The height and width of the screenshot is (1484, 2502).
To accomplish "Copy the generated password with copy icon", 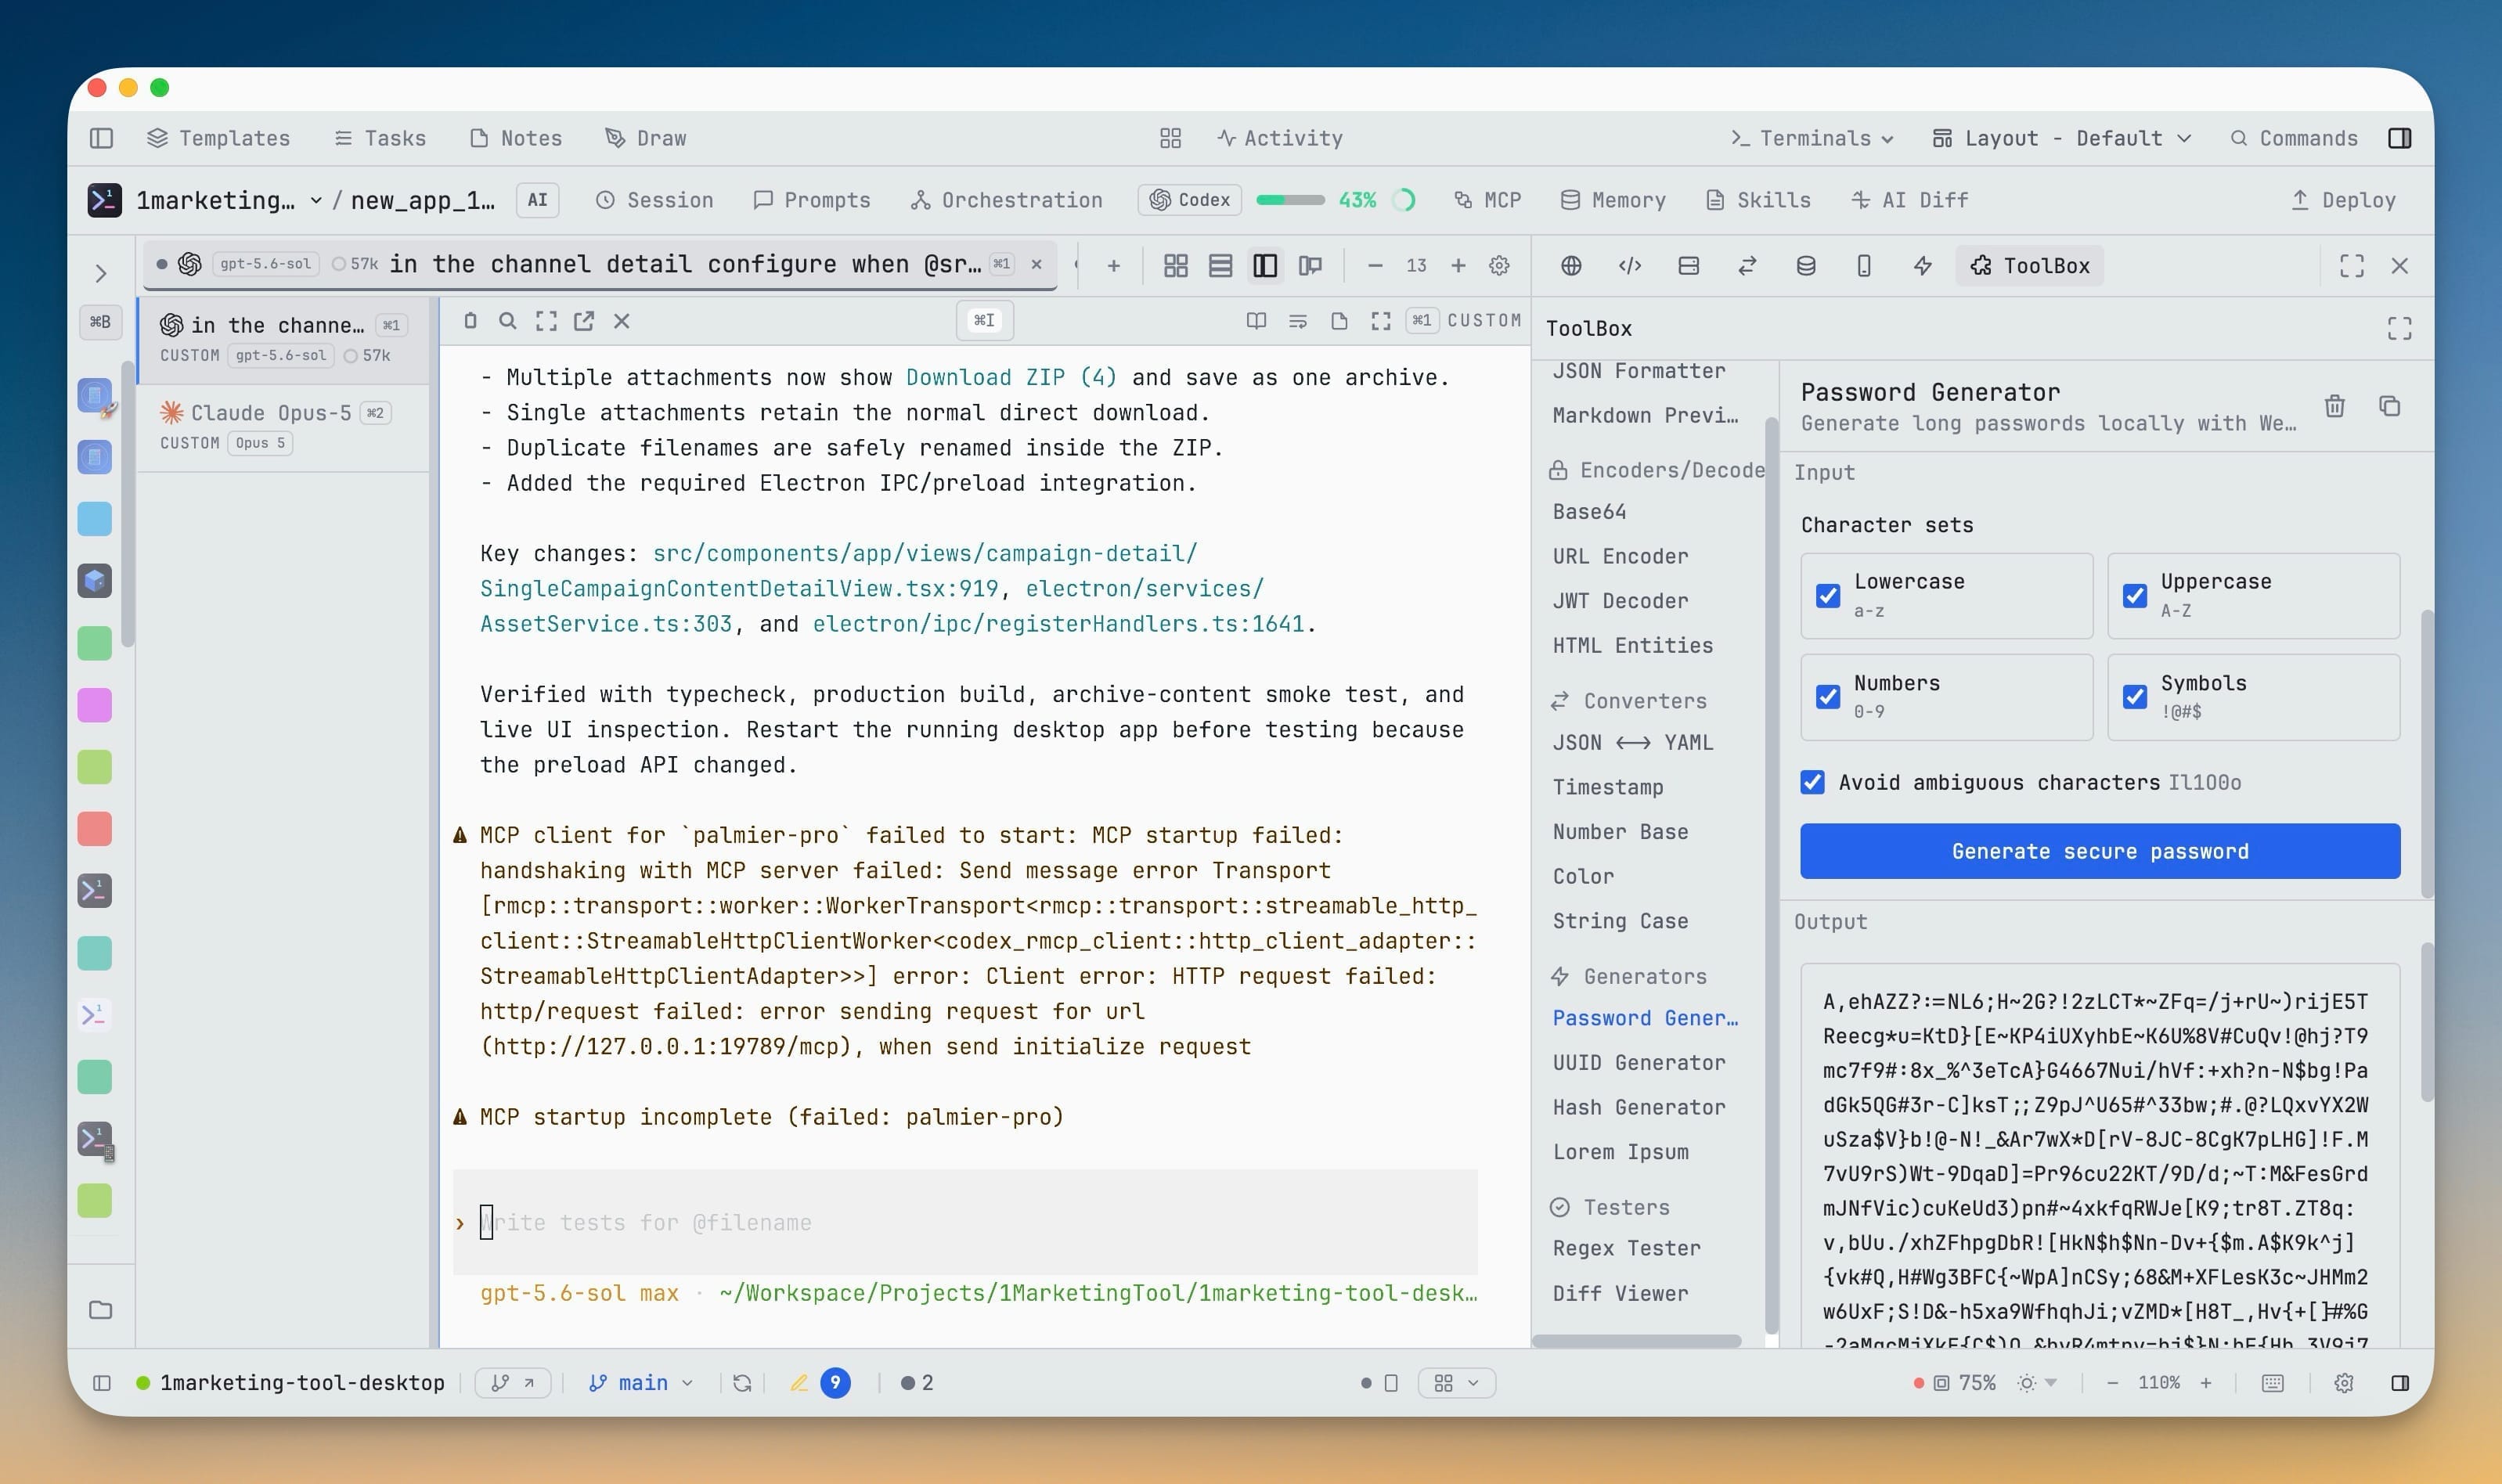I will (2389, 406).
